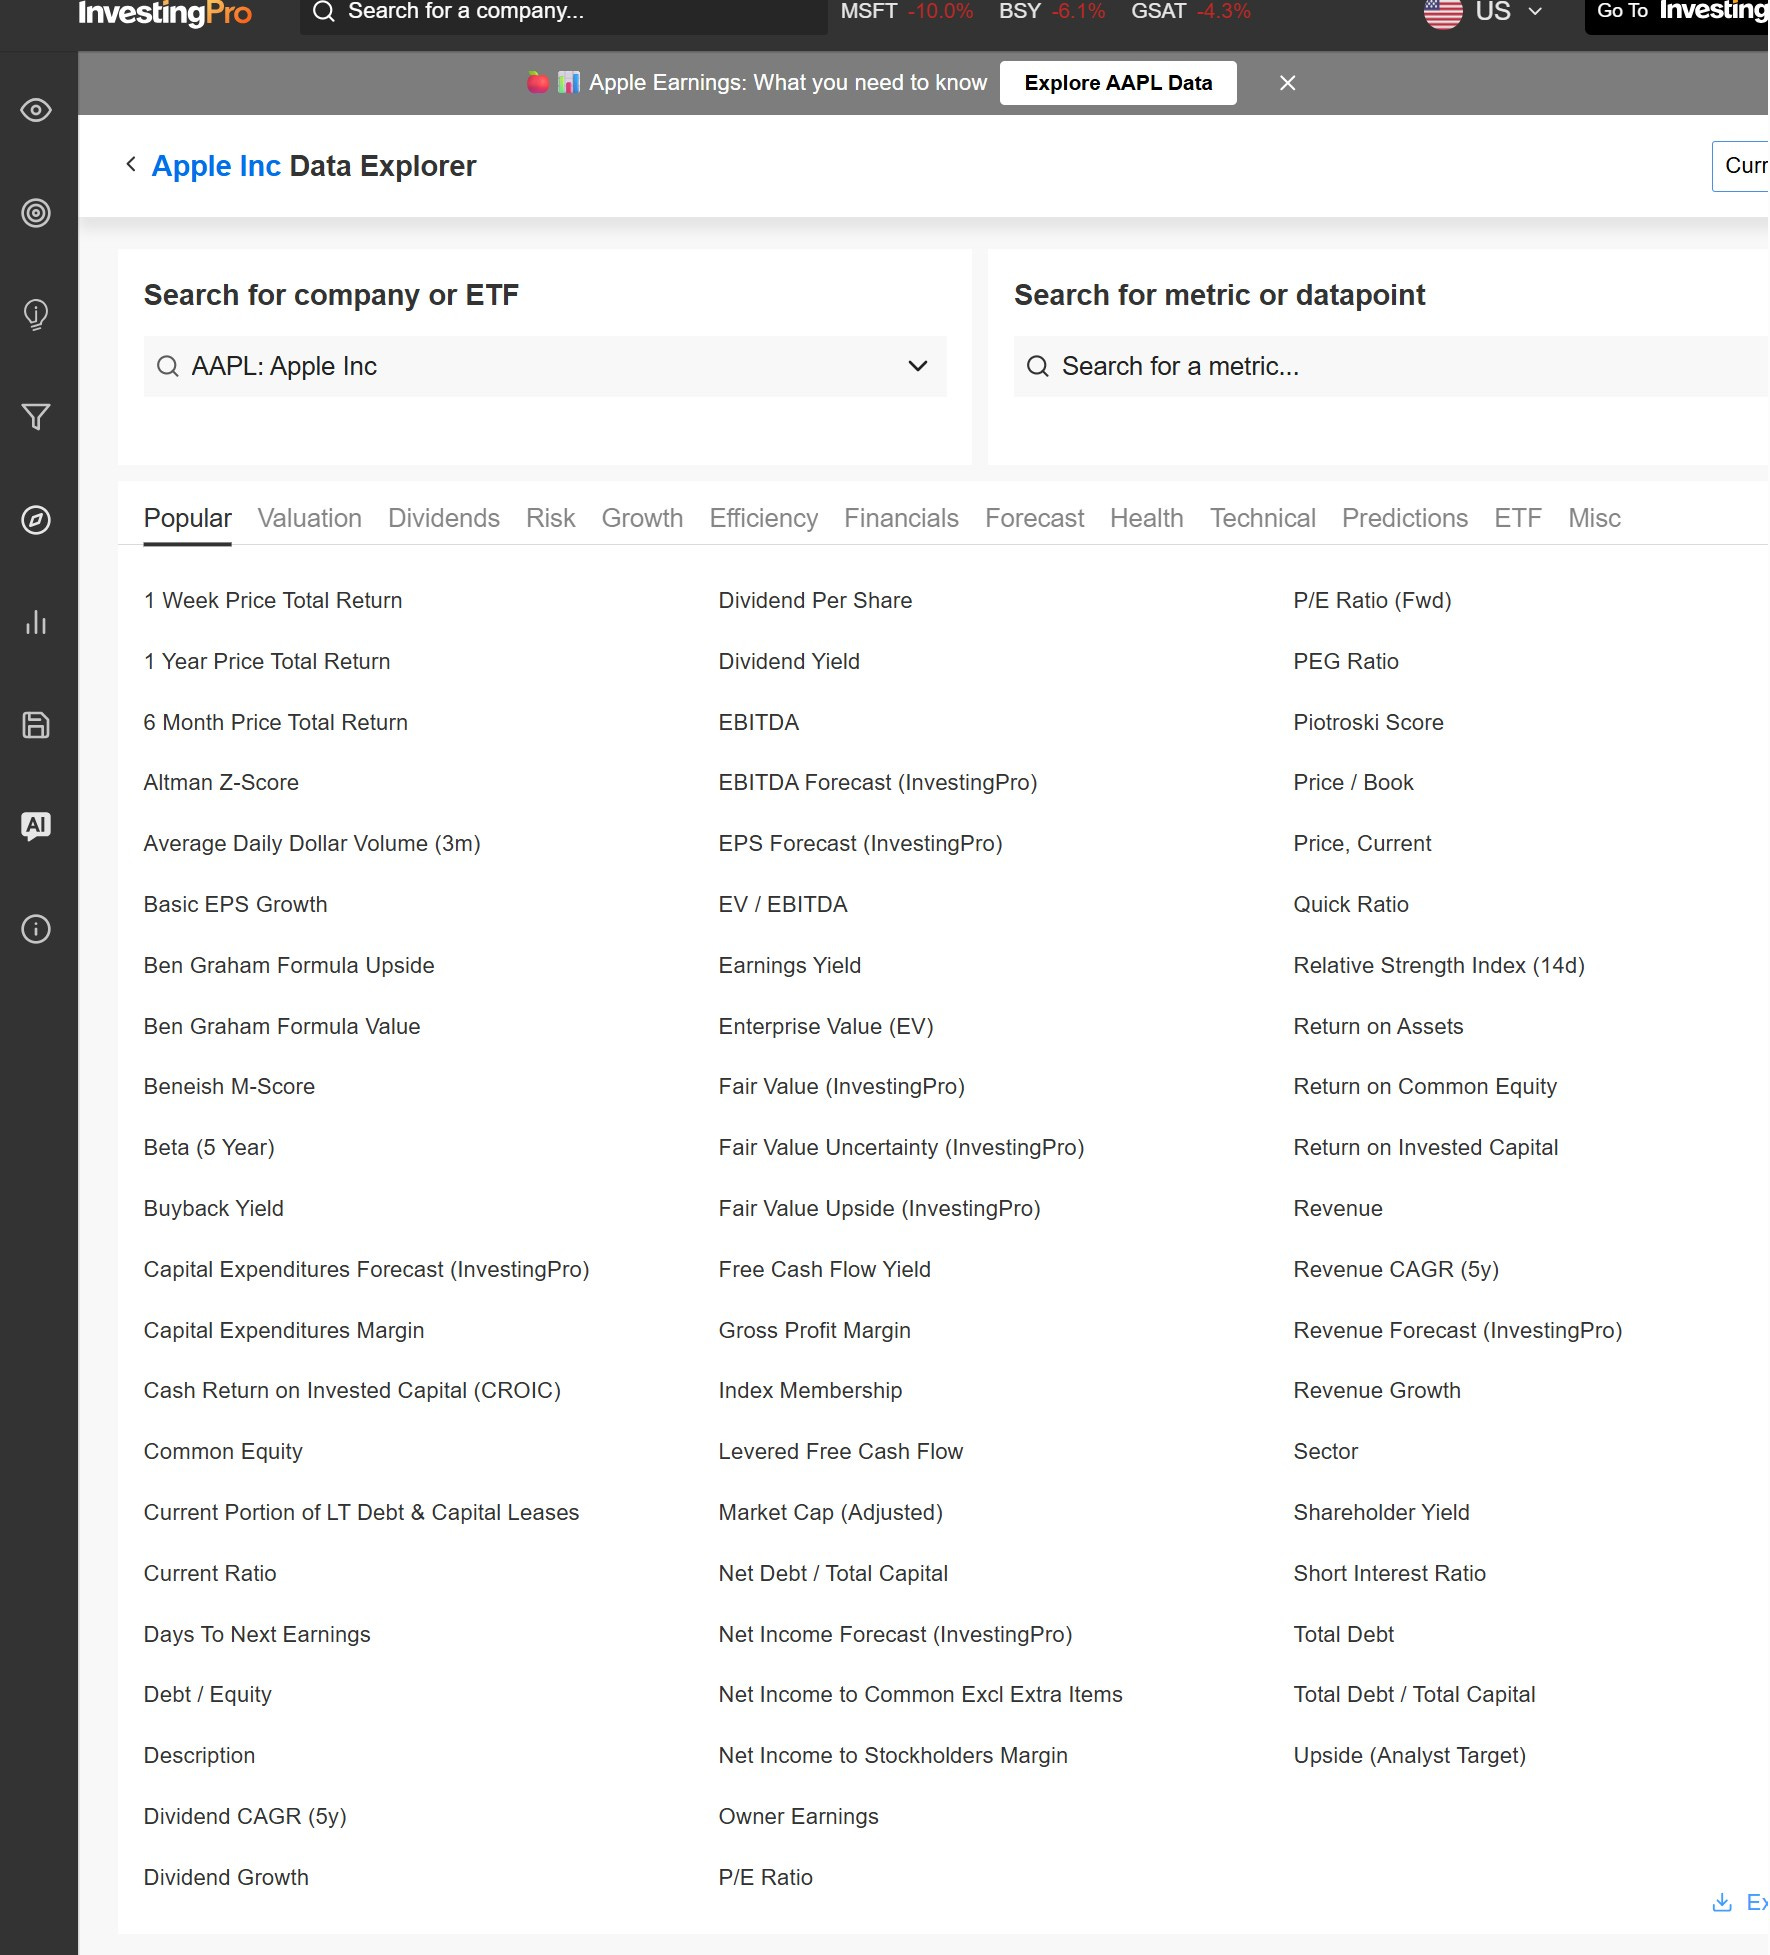This screenshot has width=1770, height=1955.
Task: Select the Popular tab
Action: tap(187, 518)
